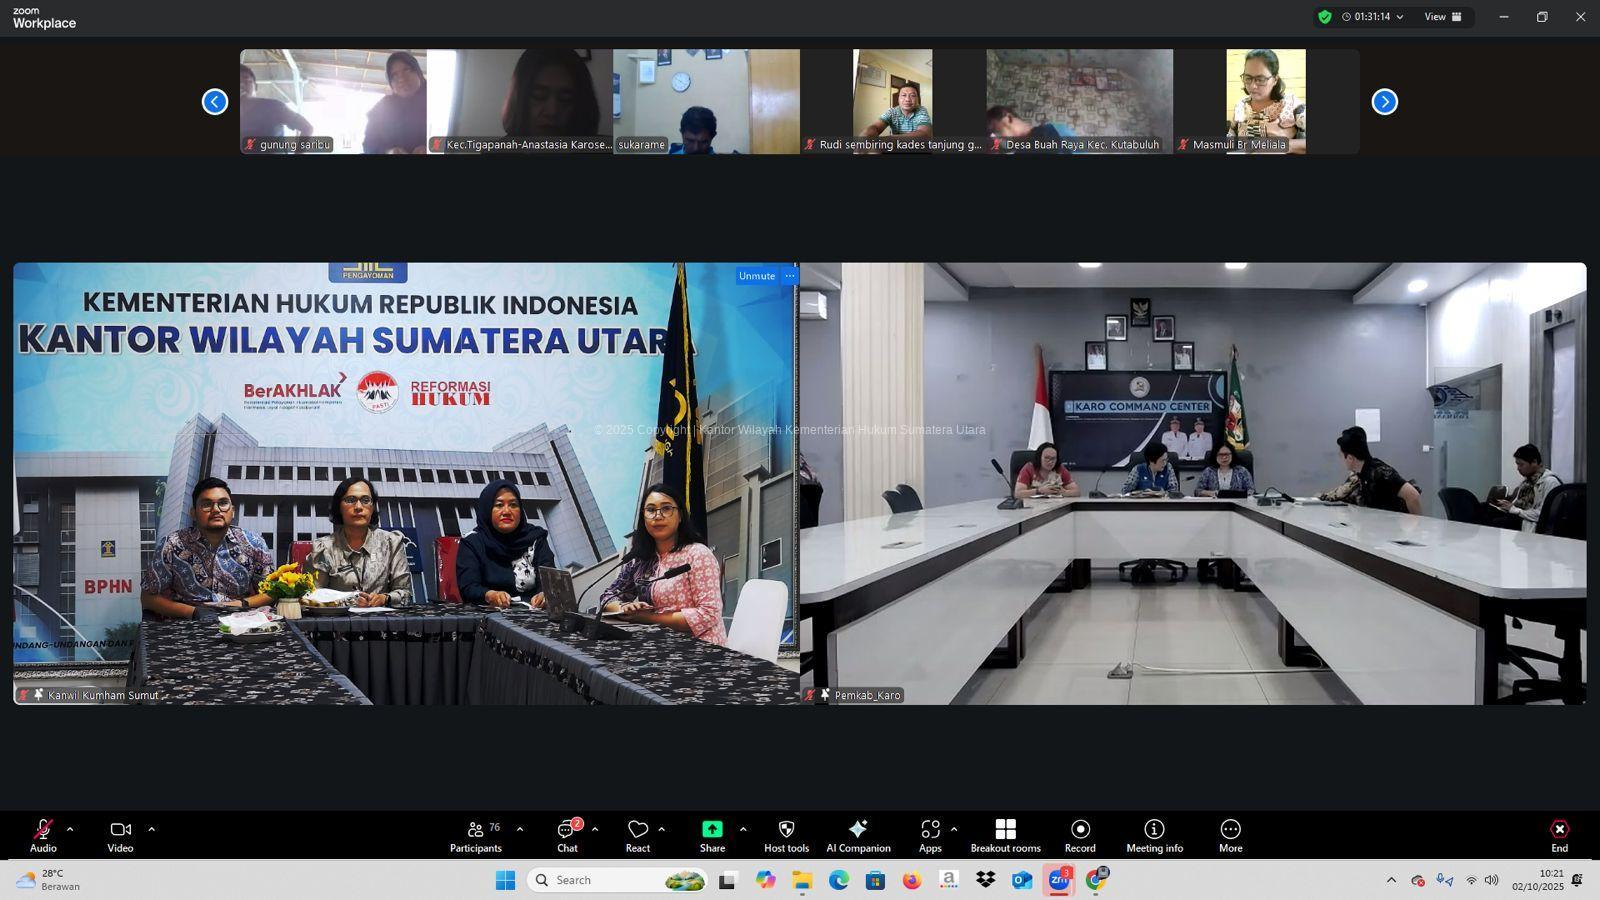Open the View layout dropdown
The width and height of the screenshot is (1600, 900).
[x=1442, y=17]
